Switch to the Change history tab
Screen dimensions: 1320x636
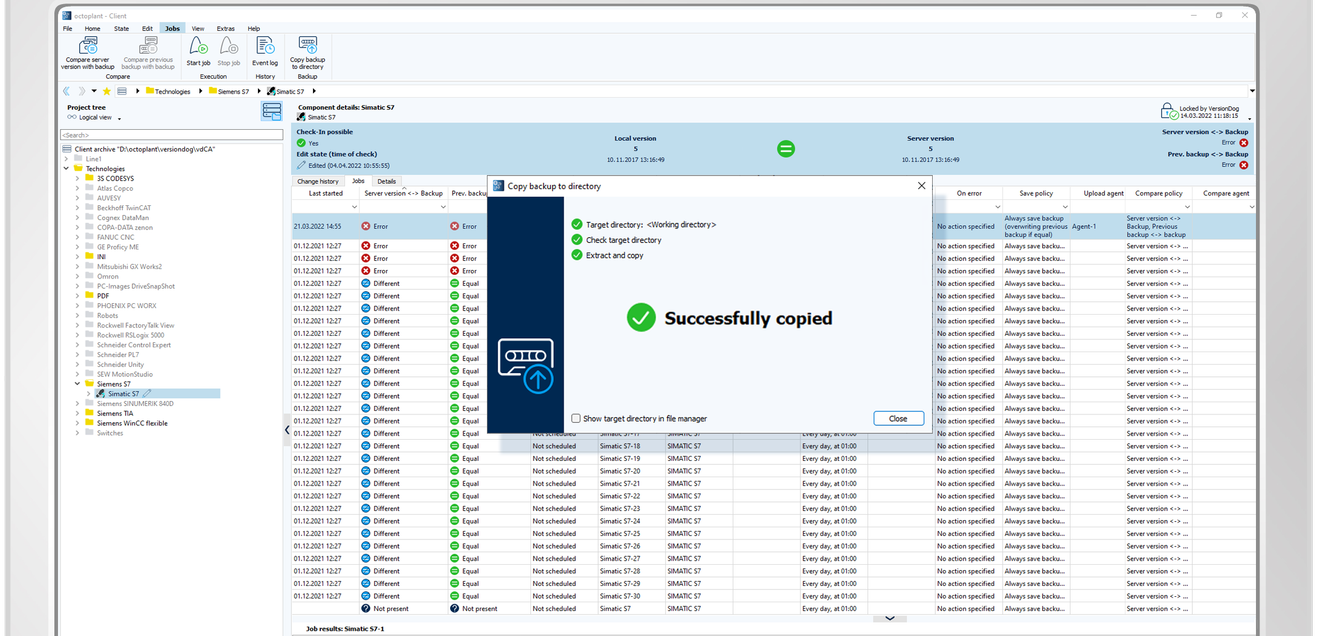pyautogui.click(x=318, y=181)
